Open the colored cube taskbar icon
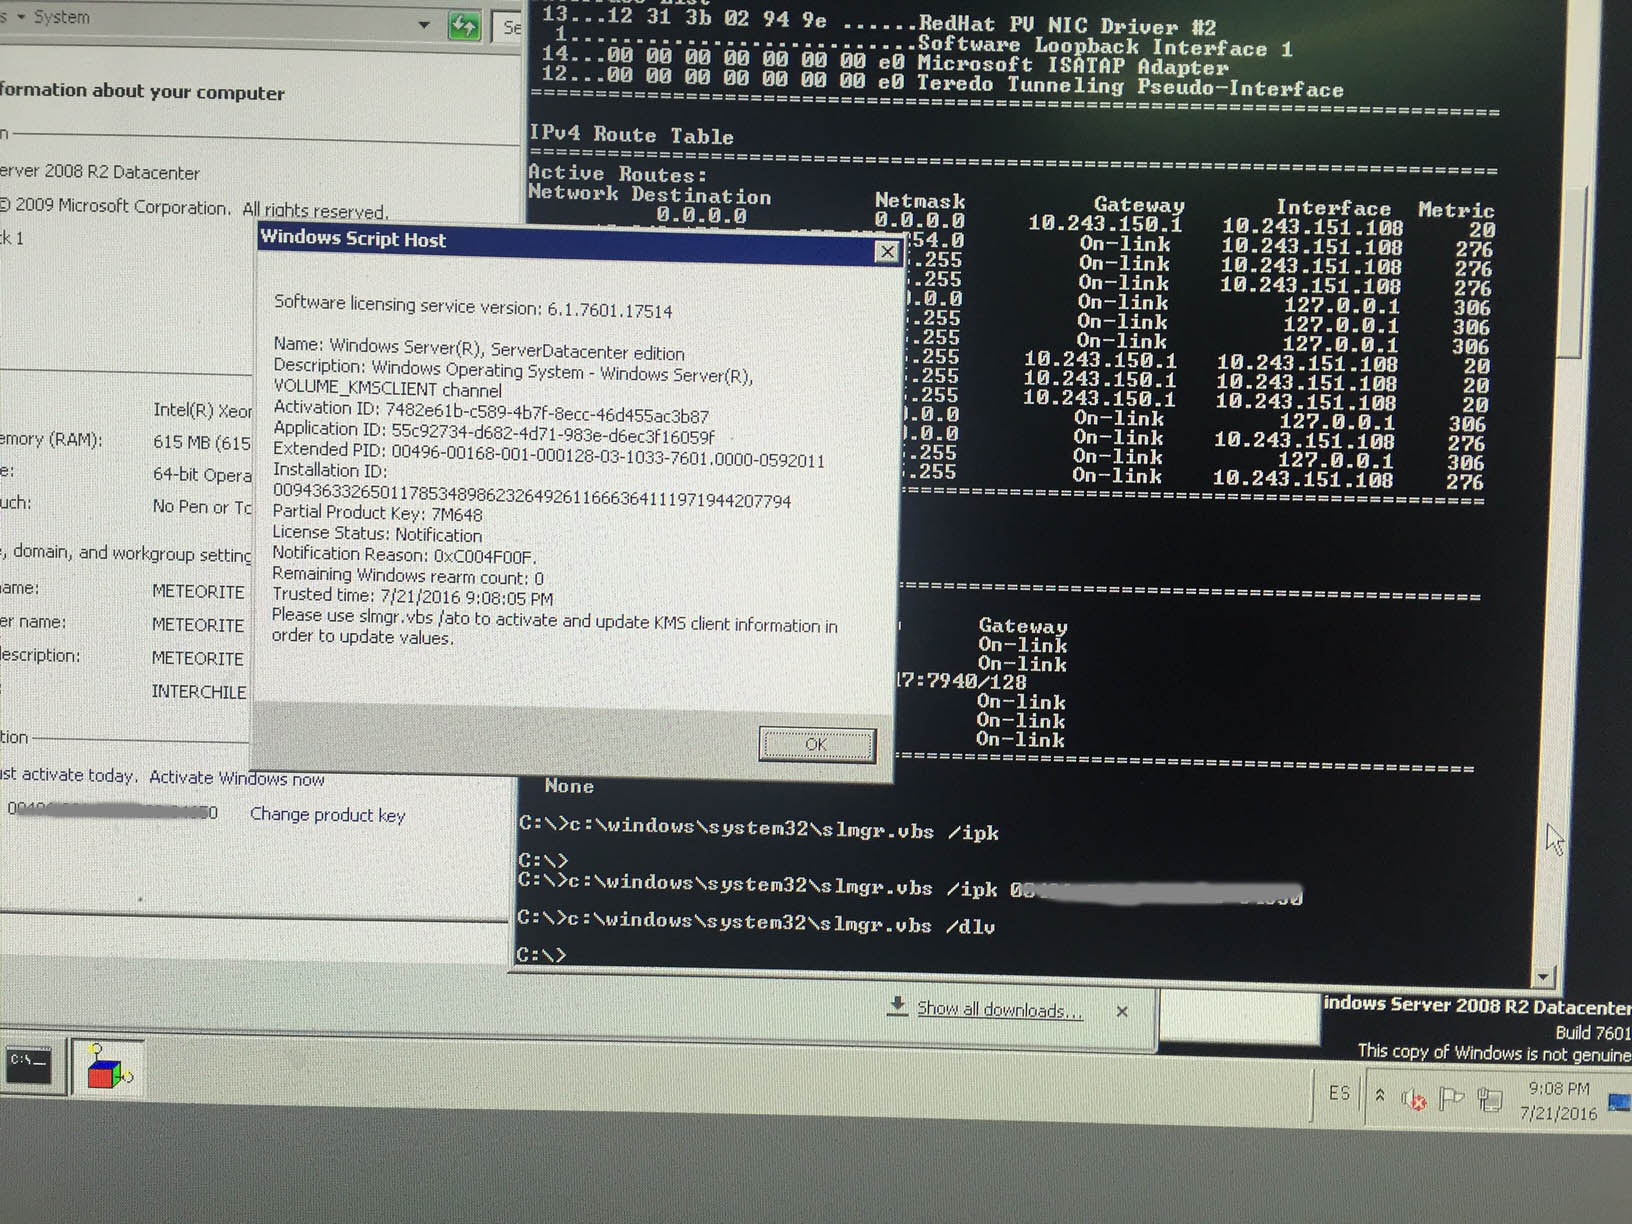Image resolution: width=1632 pixels, height=1224 pixels. click(x=108, y=1066)
